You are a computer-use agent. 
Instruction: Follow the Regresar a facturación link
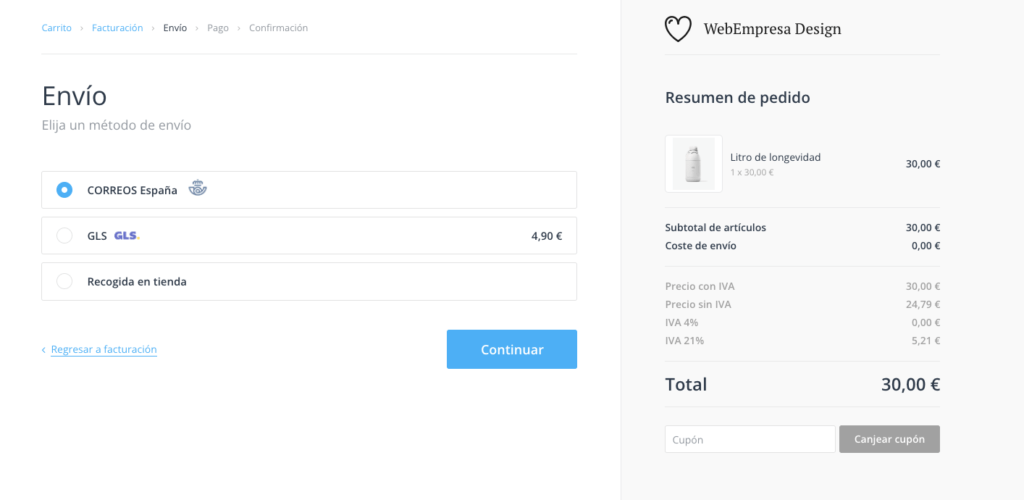click(x=104, y=349)
